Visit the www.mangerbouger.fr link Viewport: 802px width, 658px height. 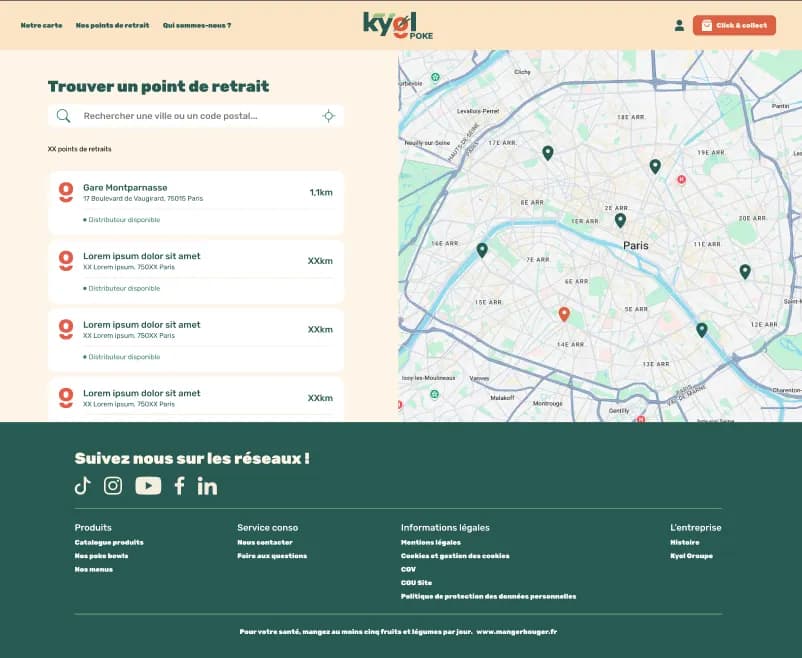[x=516, y=631]
